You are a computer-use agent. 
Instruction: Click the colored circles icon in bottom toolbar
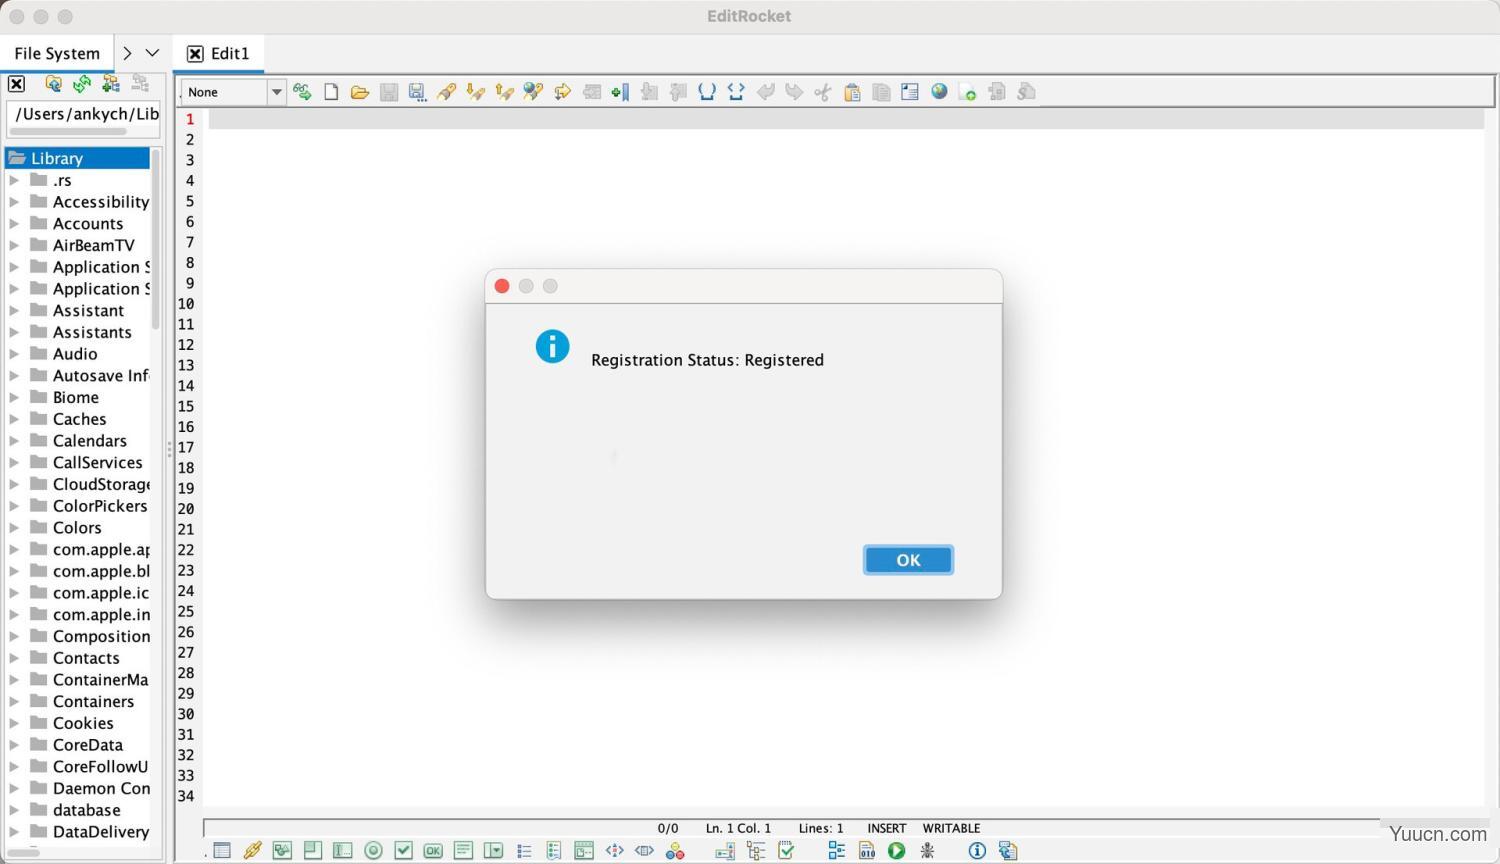pos(675,851)
